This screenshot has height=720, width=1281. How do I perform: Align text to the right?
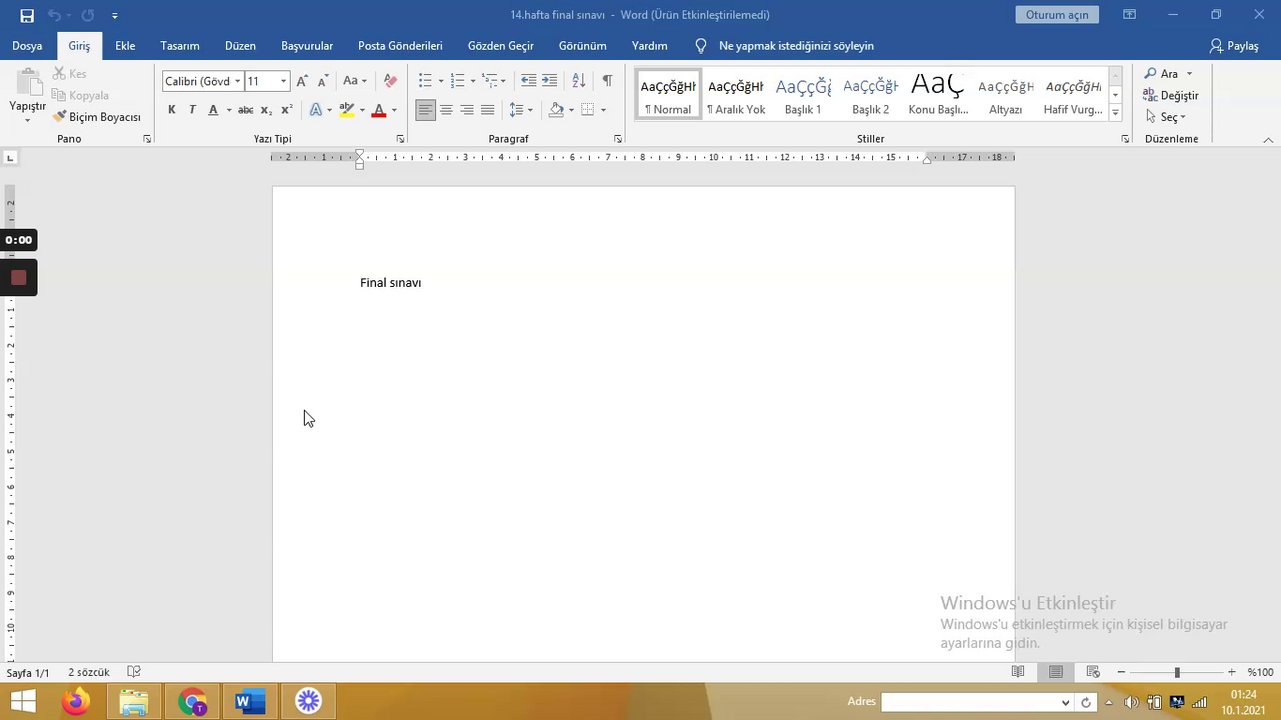tap(467, 110)
